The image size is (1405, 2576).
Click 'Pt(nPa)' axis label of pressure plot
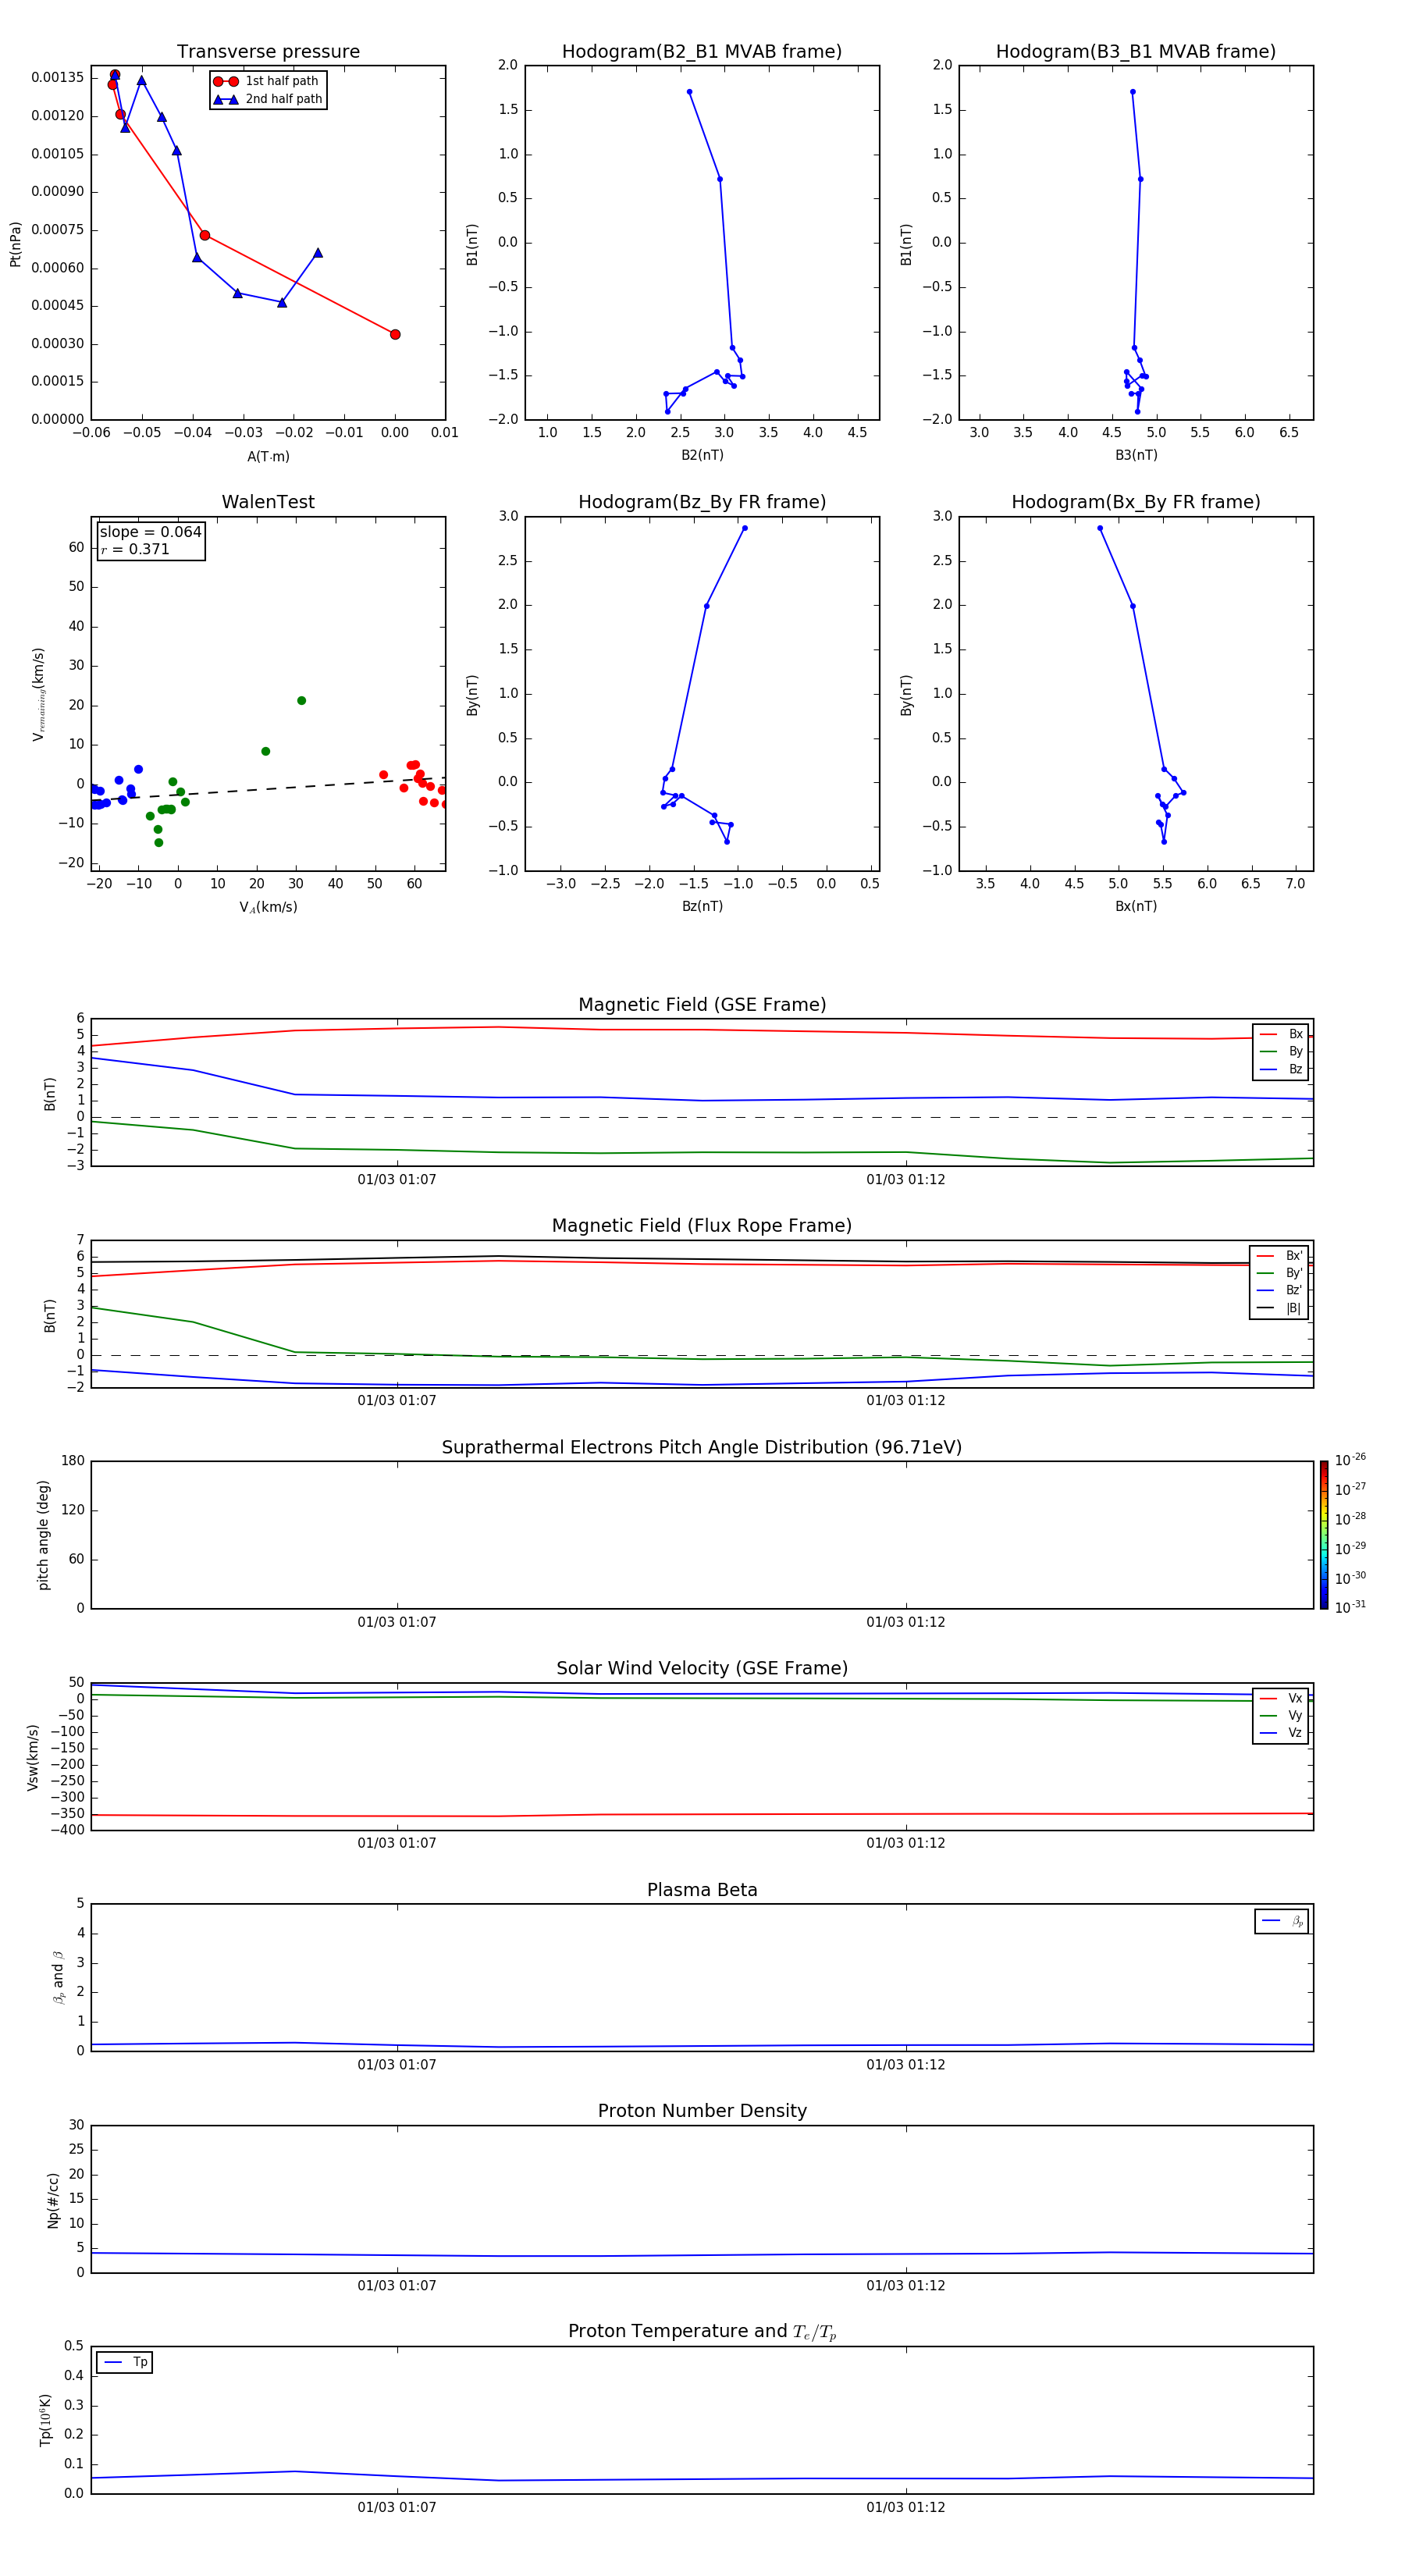15,243
